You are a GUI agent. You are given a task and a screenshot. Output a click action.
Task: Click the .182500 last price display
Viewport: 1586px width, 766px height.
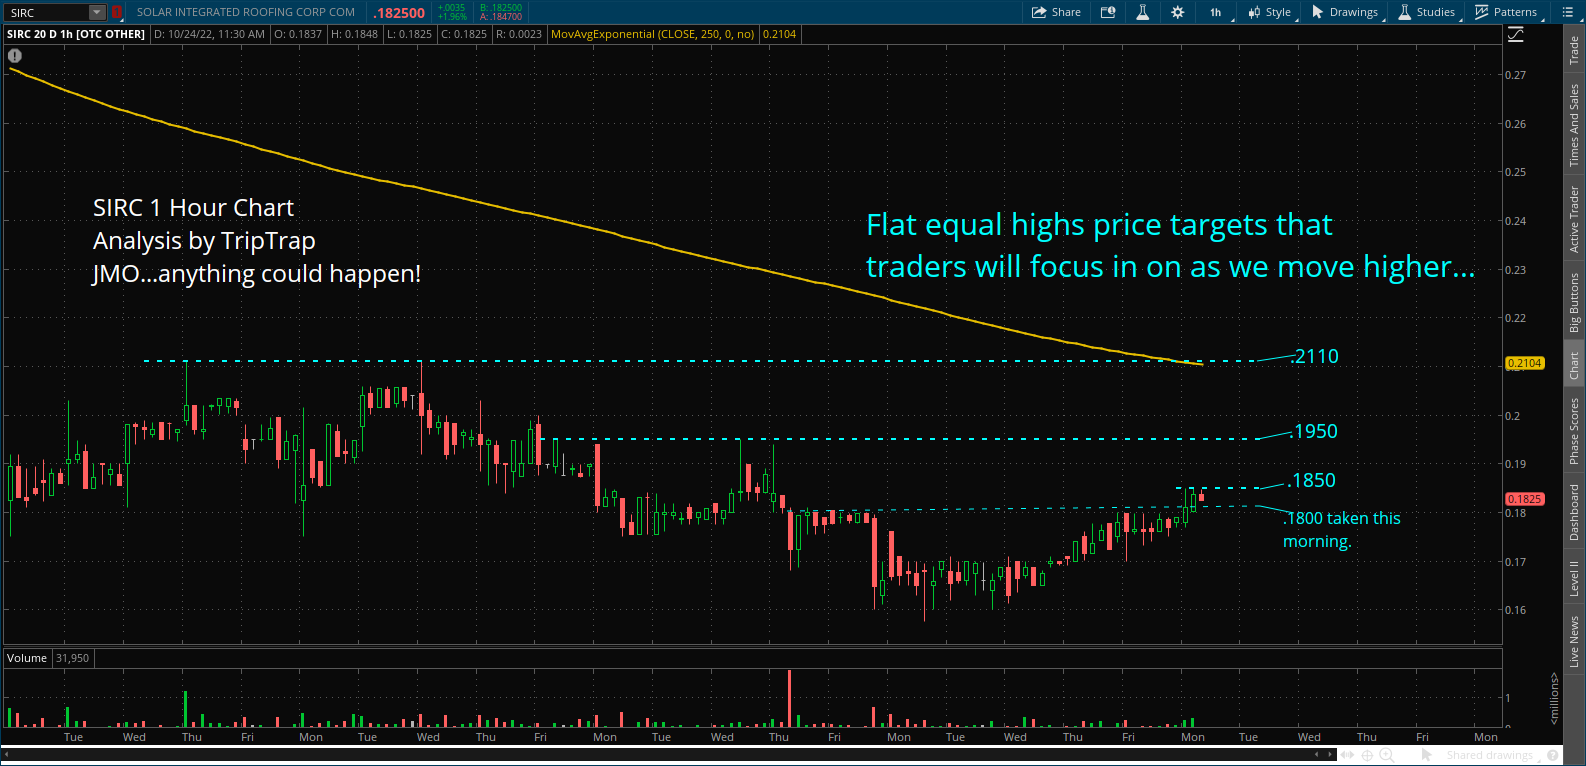point(400,13)
